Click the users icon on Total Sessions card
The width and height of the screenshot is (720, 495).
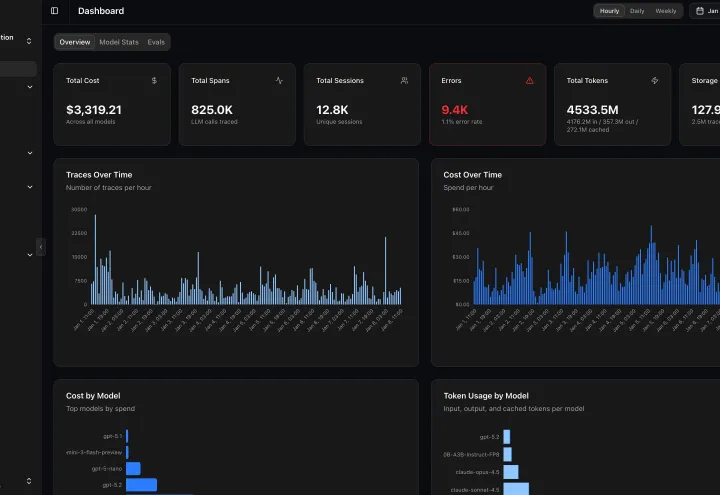point(404,80)
